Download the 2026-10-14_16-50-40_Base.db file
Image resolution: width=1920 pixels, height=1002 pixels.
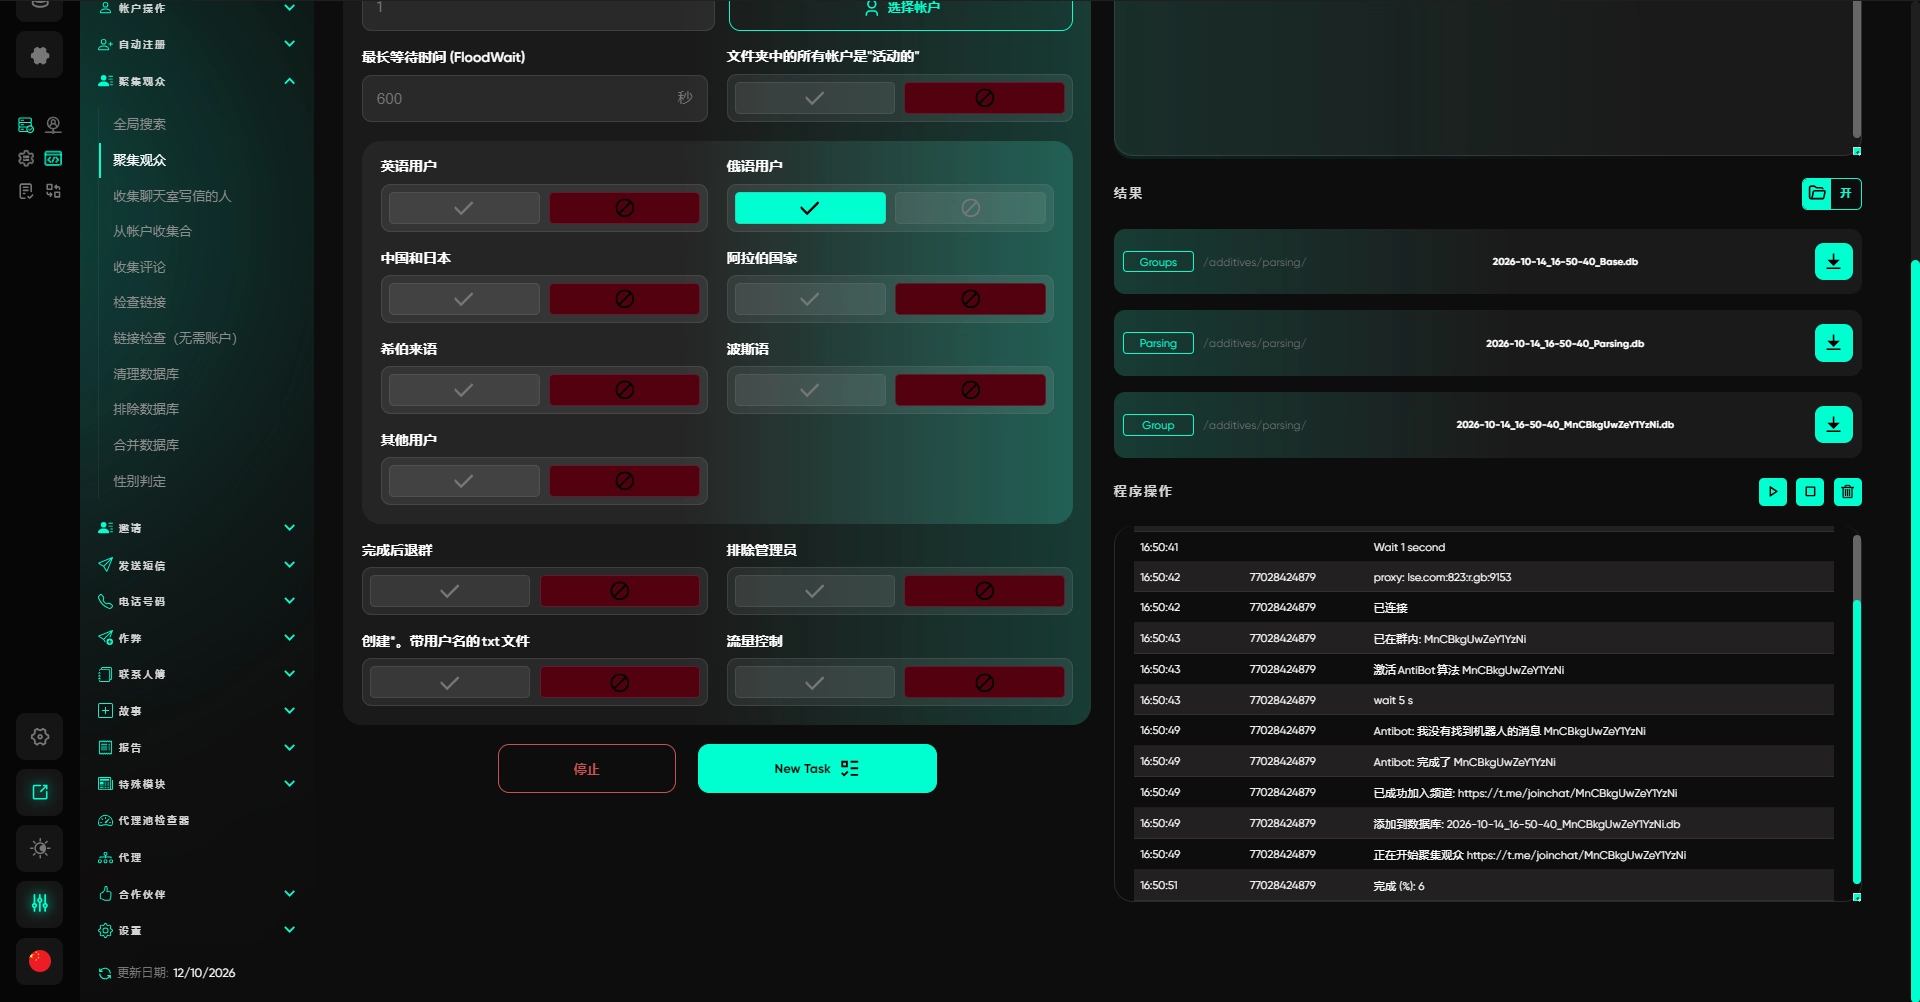coord(1833,262)
